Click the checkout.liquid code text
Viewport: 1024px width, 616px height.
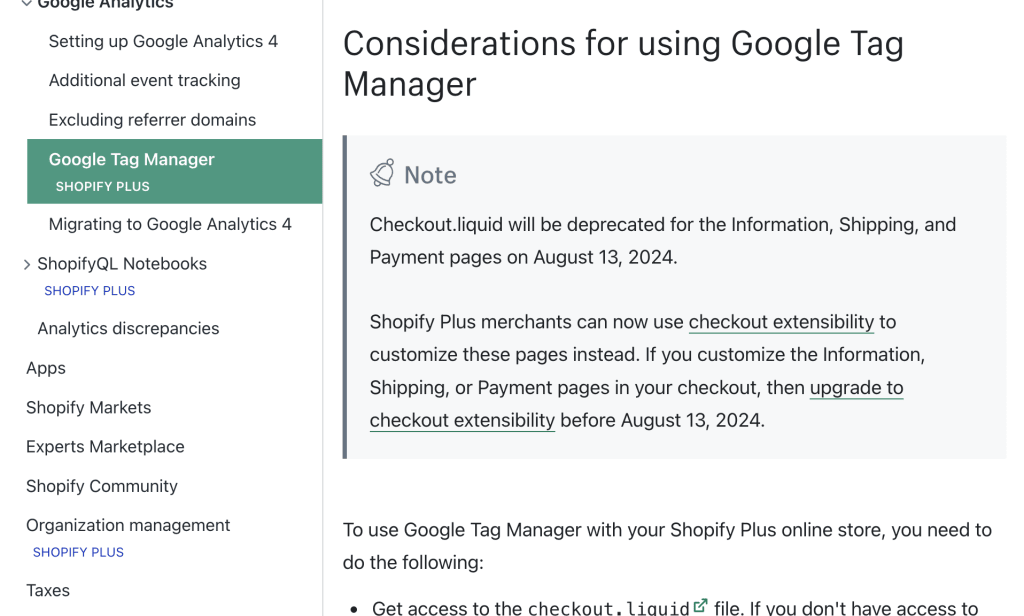pos(609,609)
